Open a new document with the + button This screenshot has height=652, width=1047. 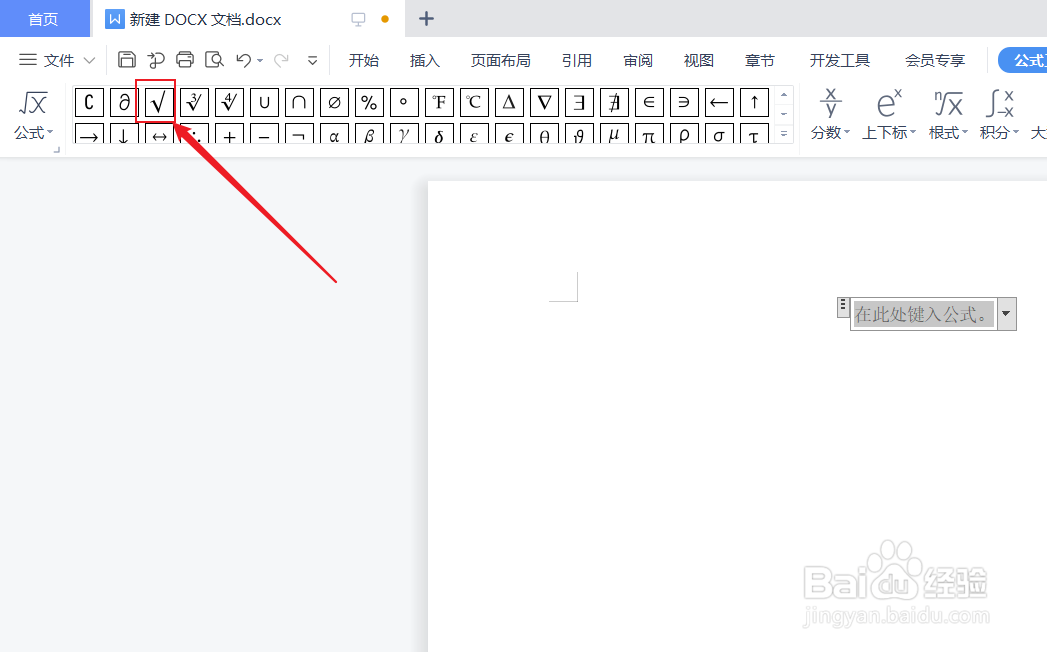coord(427,18)
